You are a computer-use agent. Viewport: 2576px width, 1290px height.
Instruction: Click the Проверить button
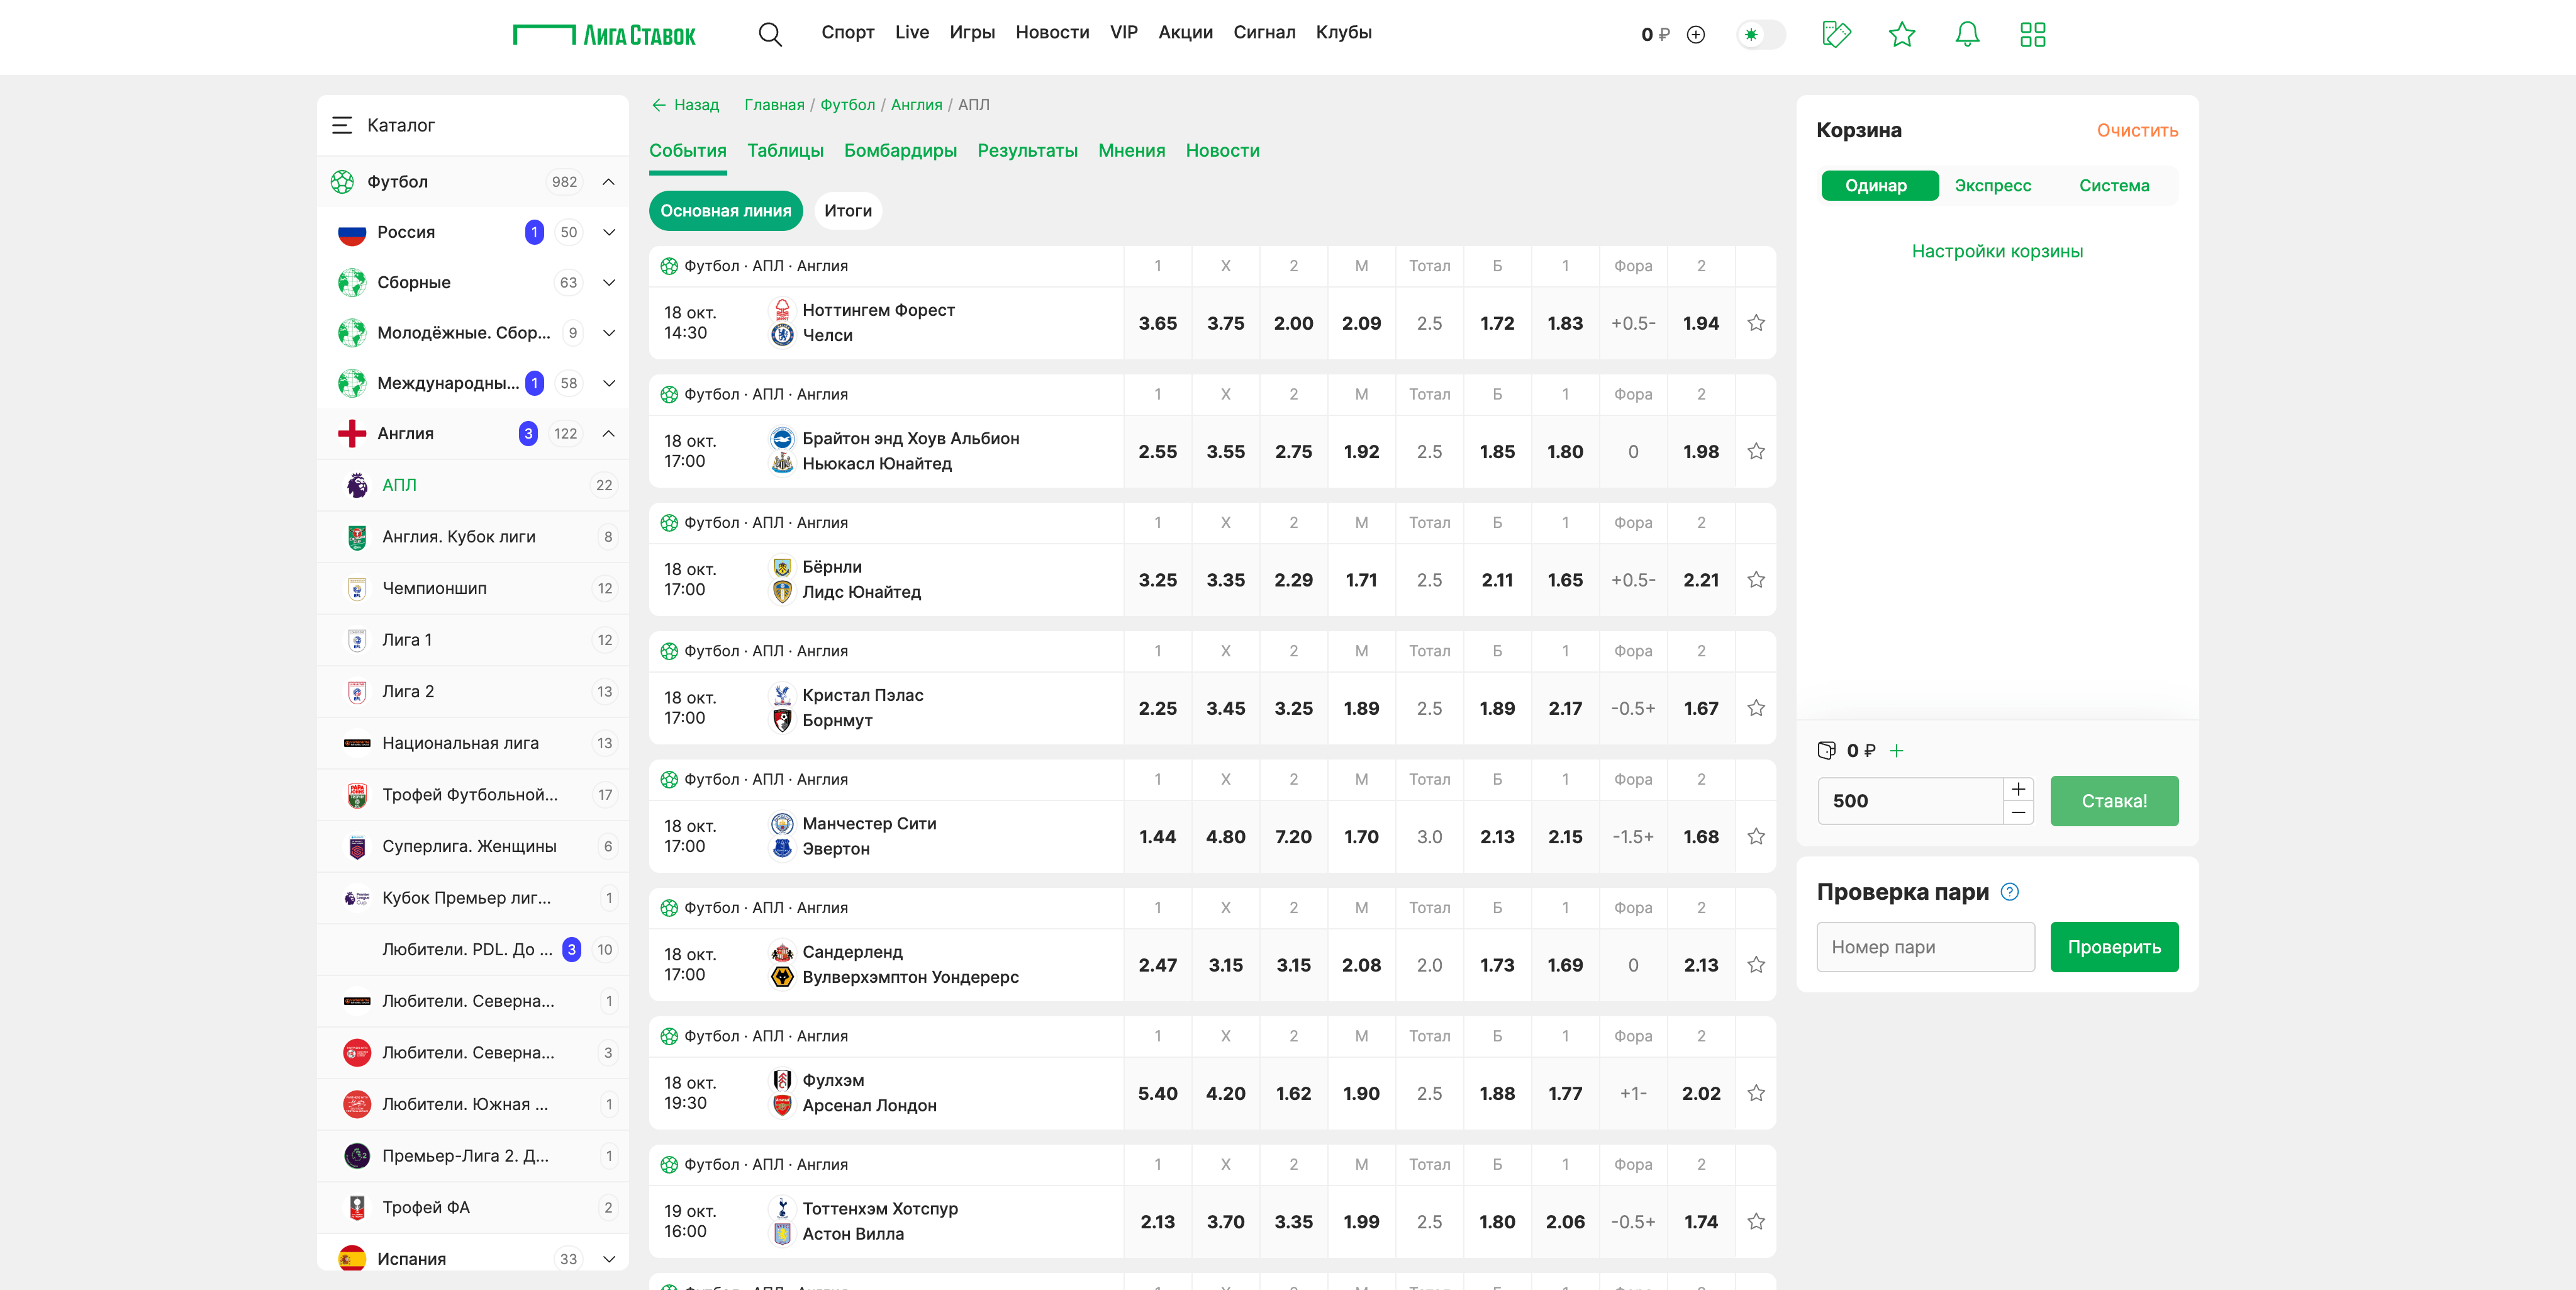tap(2113, 947)
